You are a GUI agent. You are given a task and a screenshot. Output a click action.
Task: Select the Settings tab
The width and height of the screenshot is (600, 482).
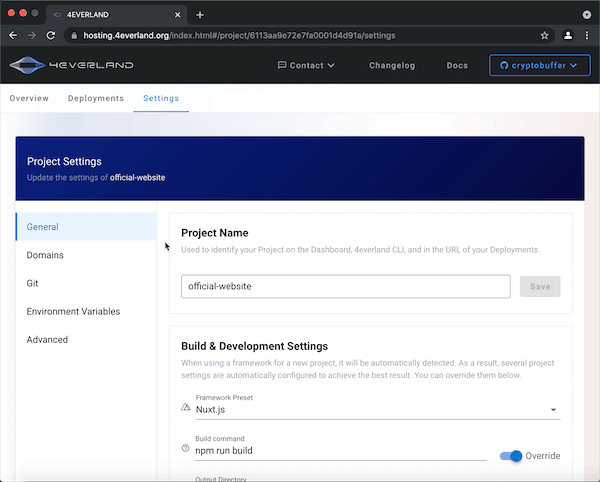pyautogui.click(x=161, y=98)
